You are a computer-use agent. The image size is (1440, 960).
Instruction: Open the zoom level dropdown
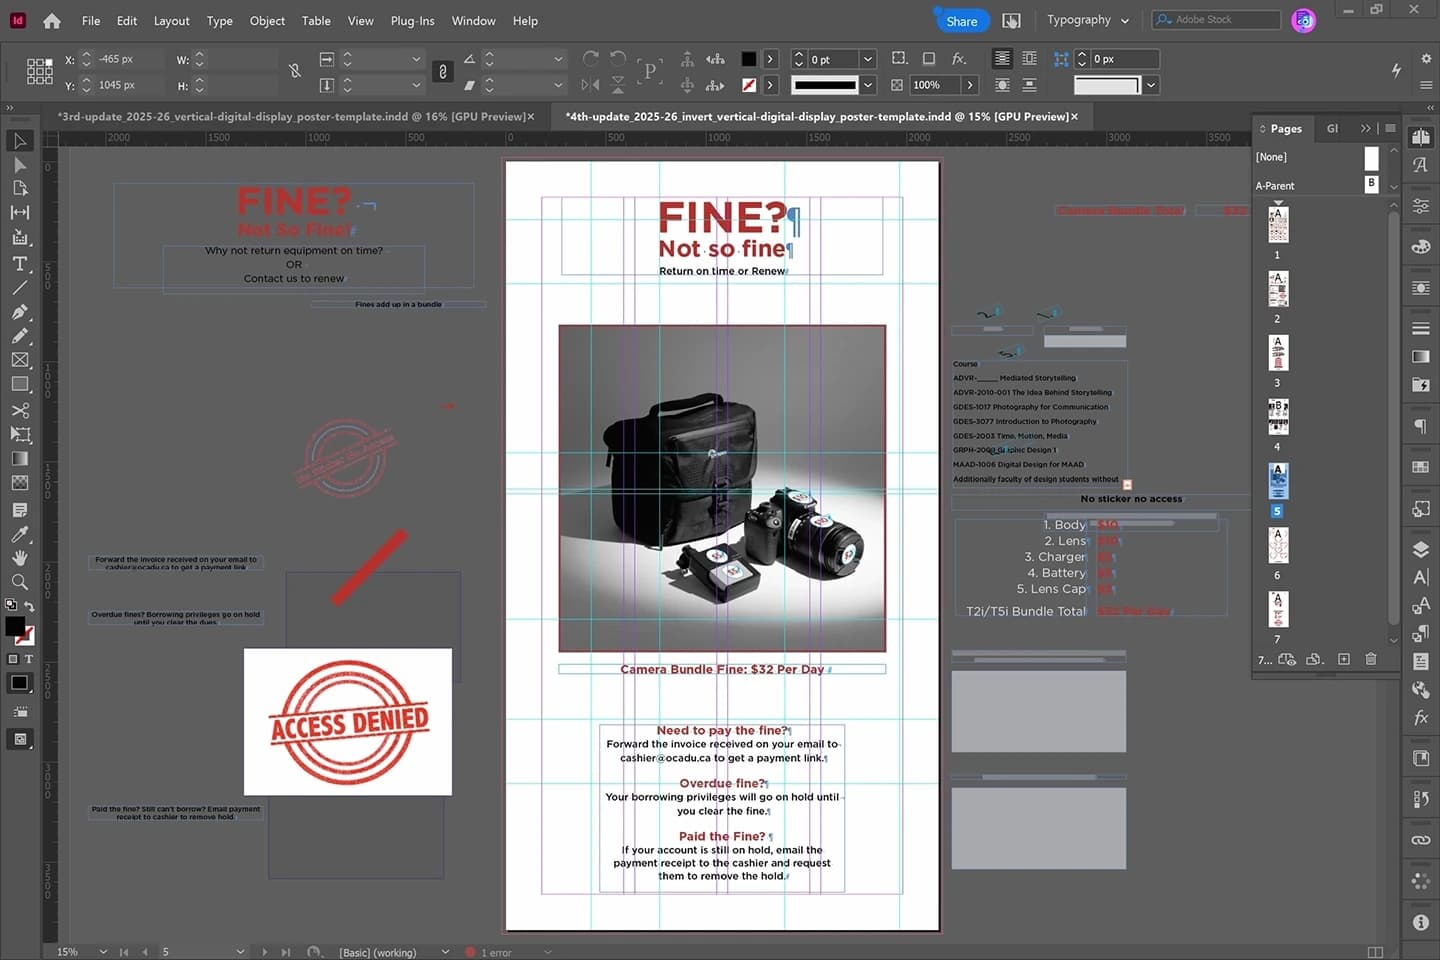click(x=103, y=952)
